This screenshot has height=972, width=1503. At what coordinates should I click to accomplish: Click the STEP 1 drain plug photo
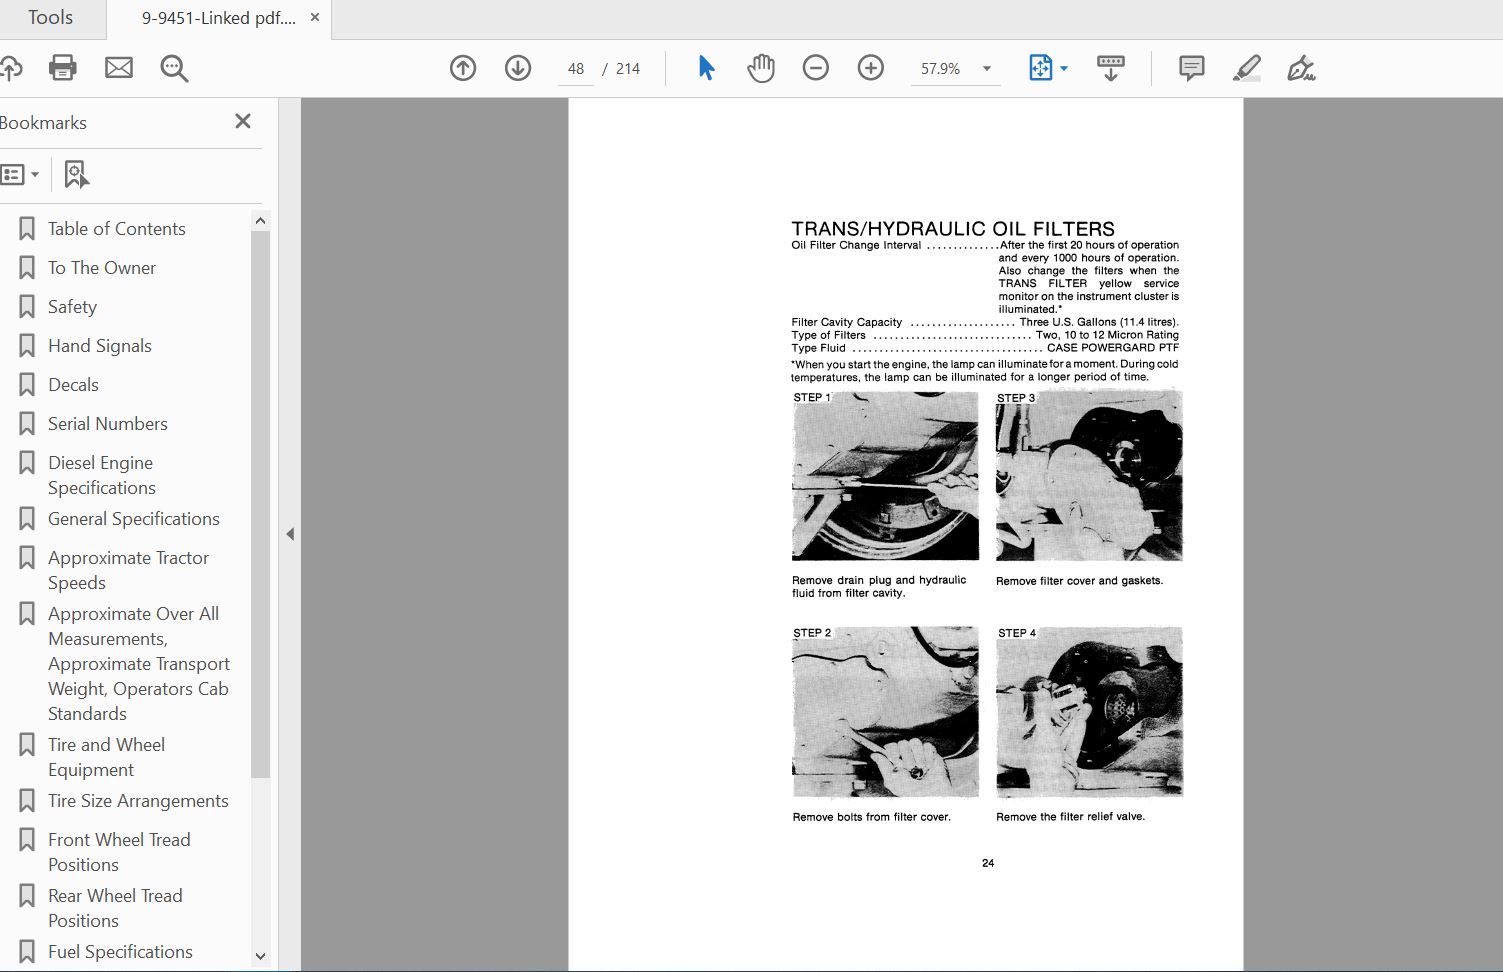tap(885, 476)
